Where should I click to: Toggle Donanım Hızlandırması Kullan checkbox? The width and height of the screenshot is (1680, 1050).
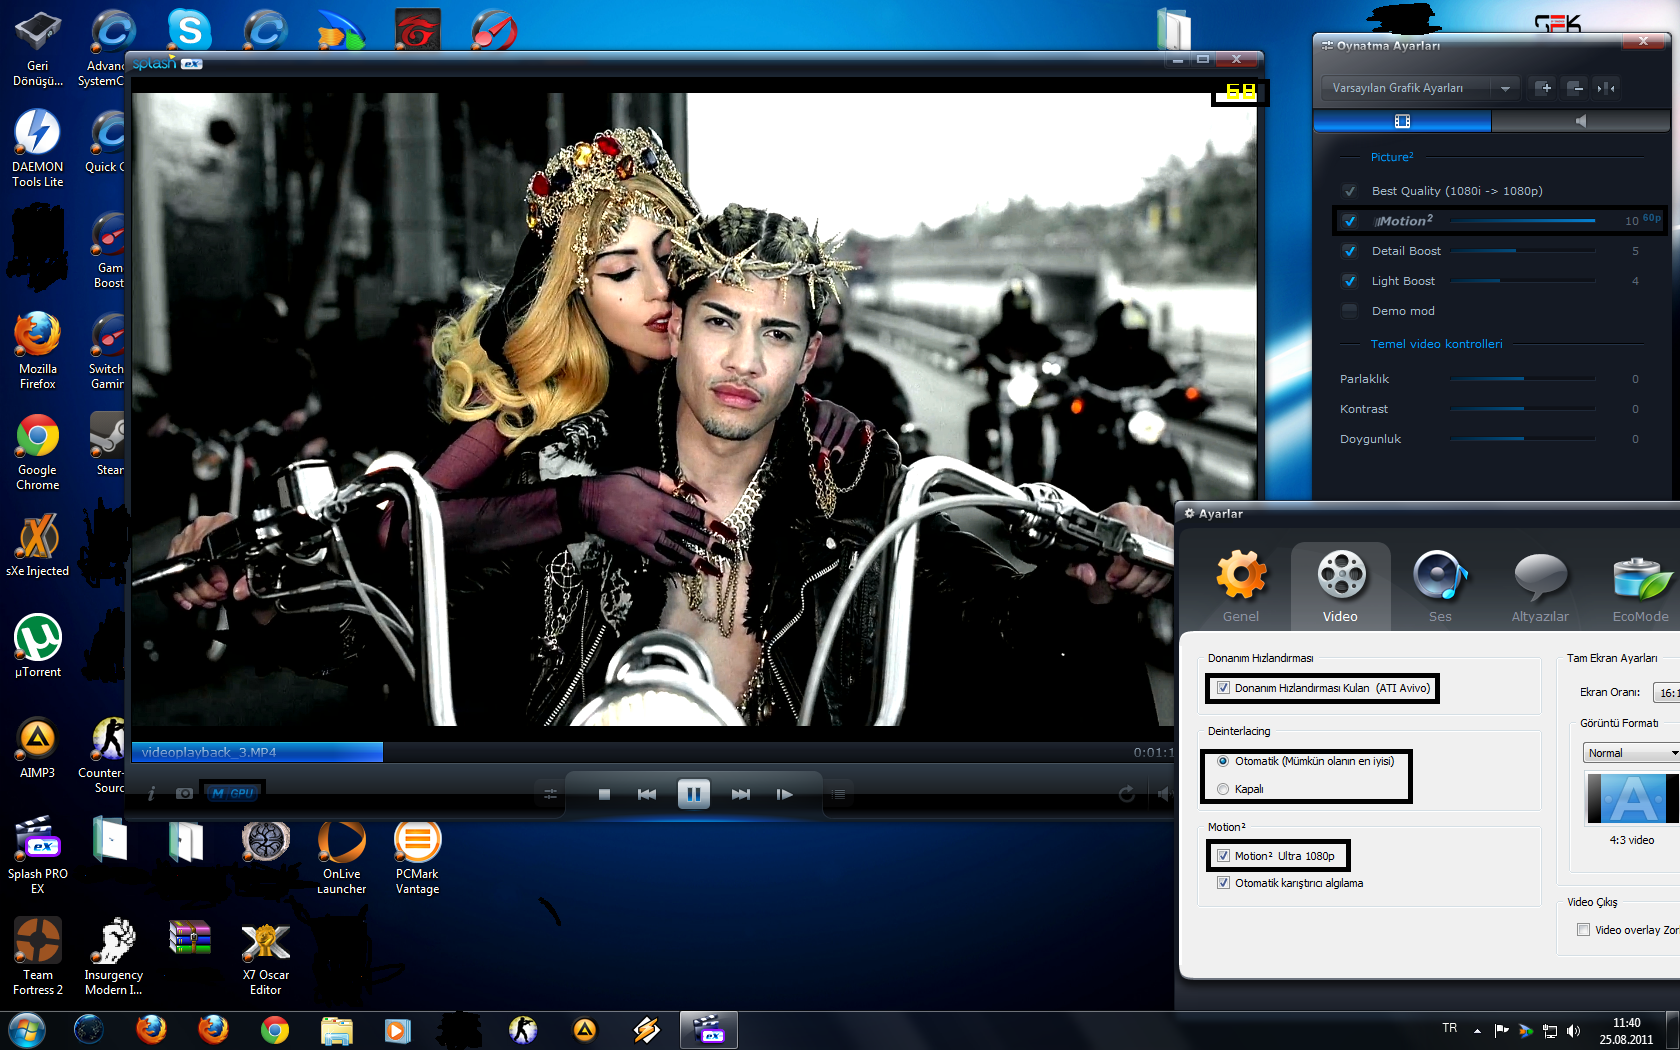1223,688
